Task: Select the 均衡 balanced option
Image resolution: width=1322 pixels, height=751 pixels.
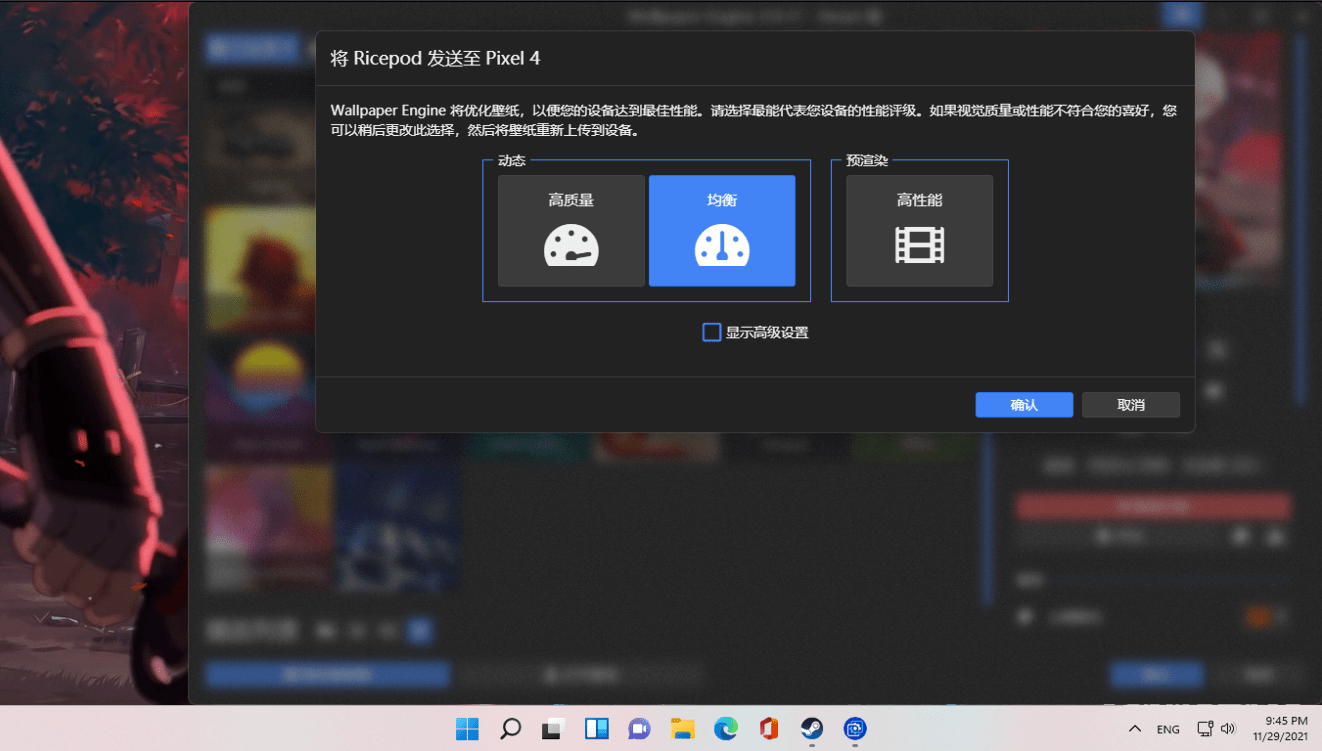Action: 722,231
